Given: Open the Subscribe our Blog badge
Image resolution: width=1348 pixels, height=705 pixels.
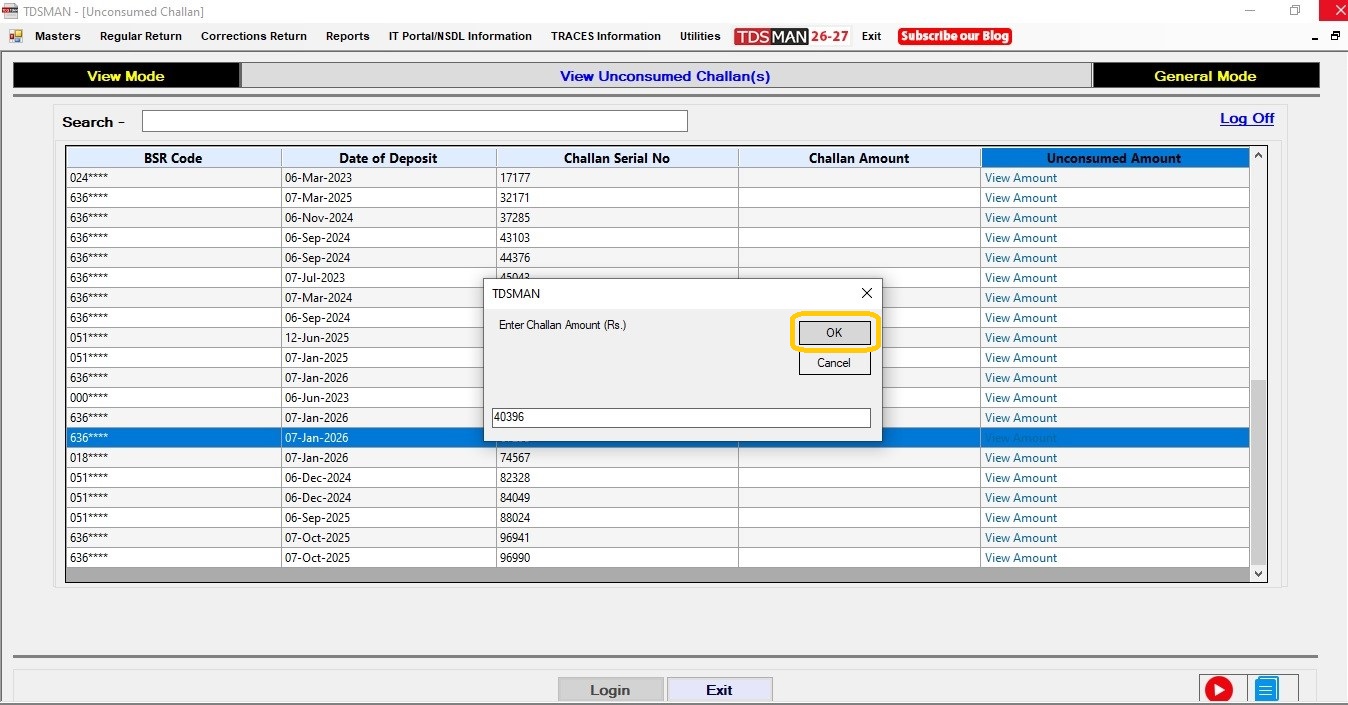Looking at the screenshot, I should [954, 36].
